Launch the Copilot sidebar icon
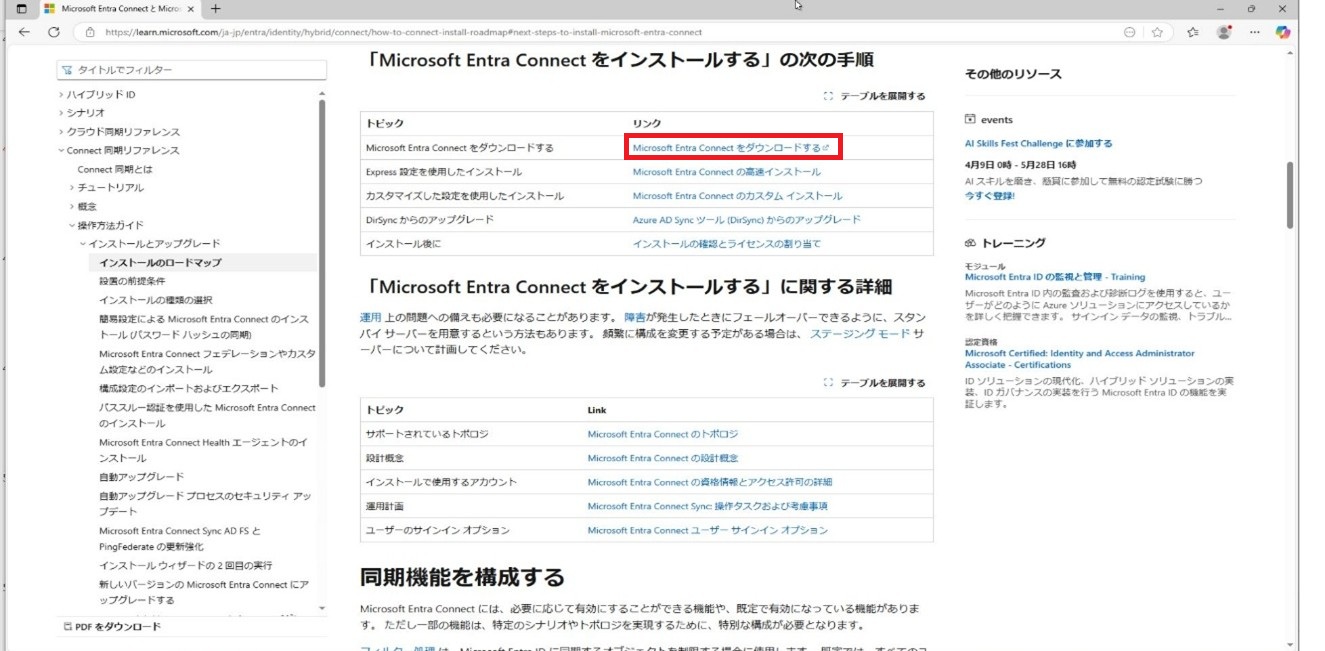 coord(1283,32)
